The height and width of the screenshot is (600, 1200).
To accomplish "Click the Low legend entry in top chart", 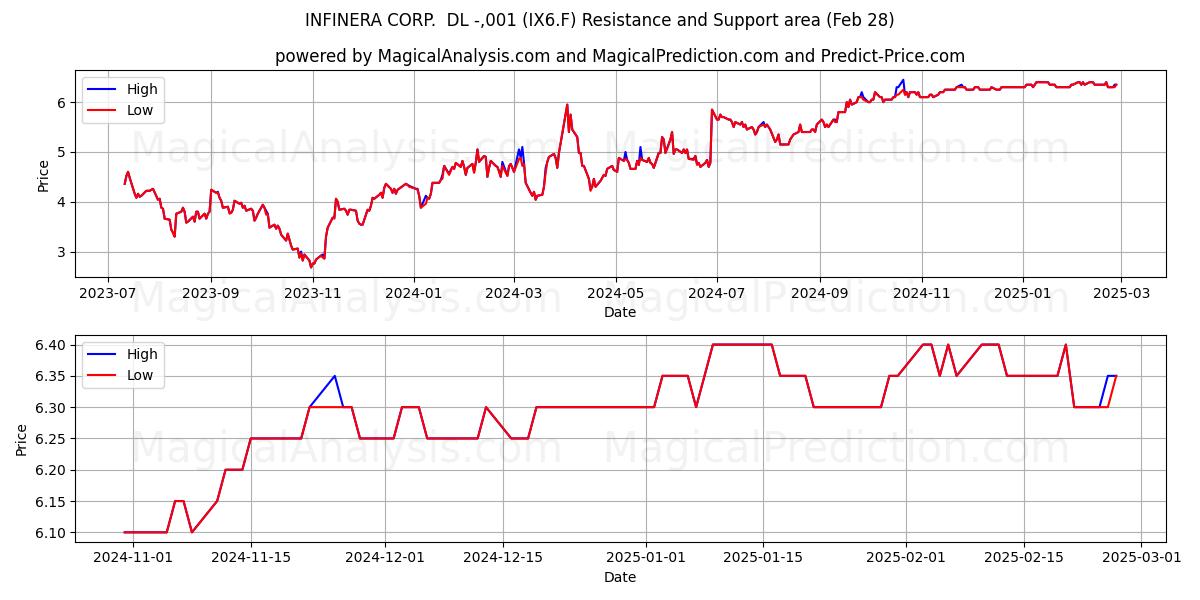I will coord(122,110).
